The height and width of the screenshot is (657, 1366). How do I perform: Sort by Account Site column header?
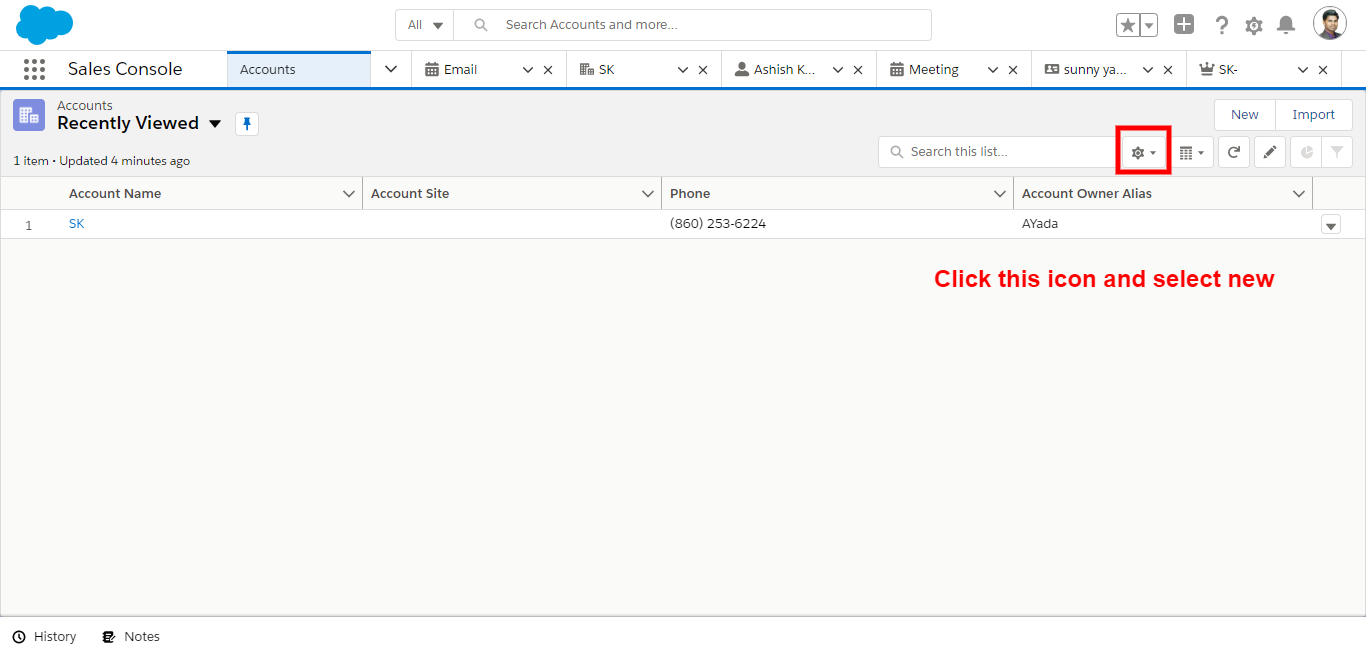pyautogui.click(x=410, y=194)
